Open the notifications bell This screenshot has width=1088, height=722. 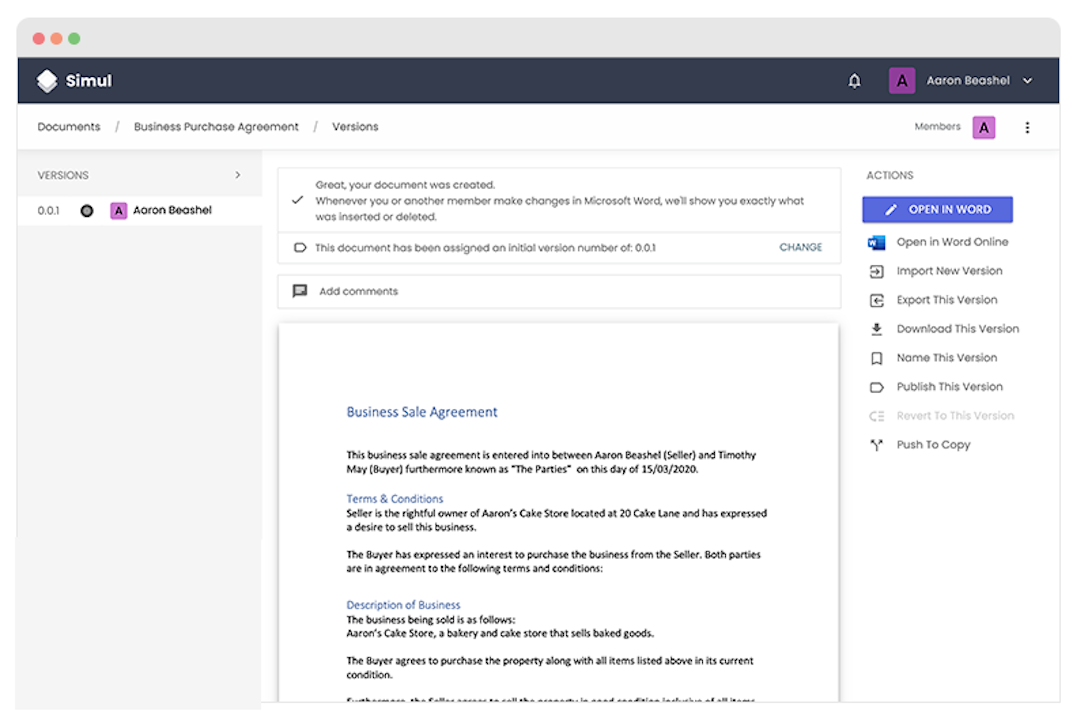click(855, 80)
